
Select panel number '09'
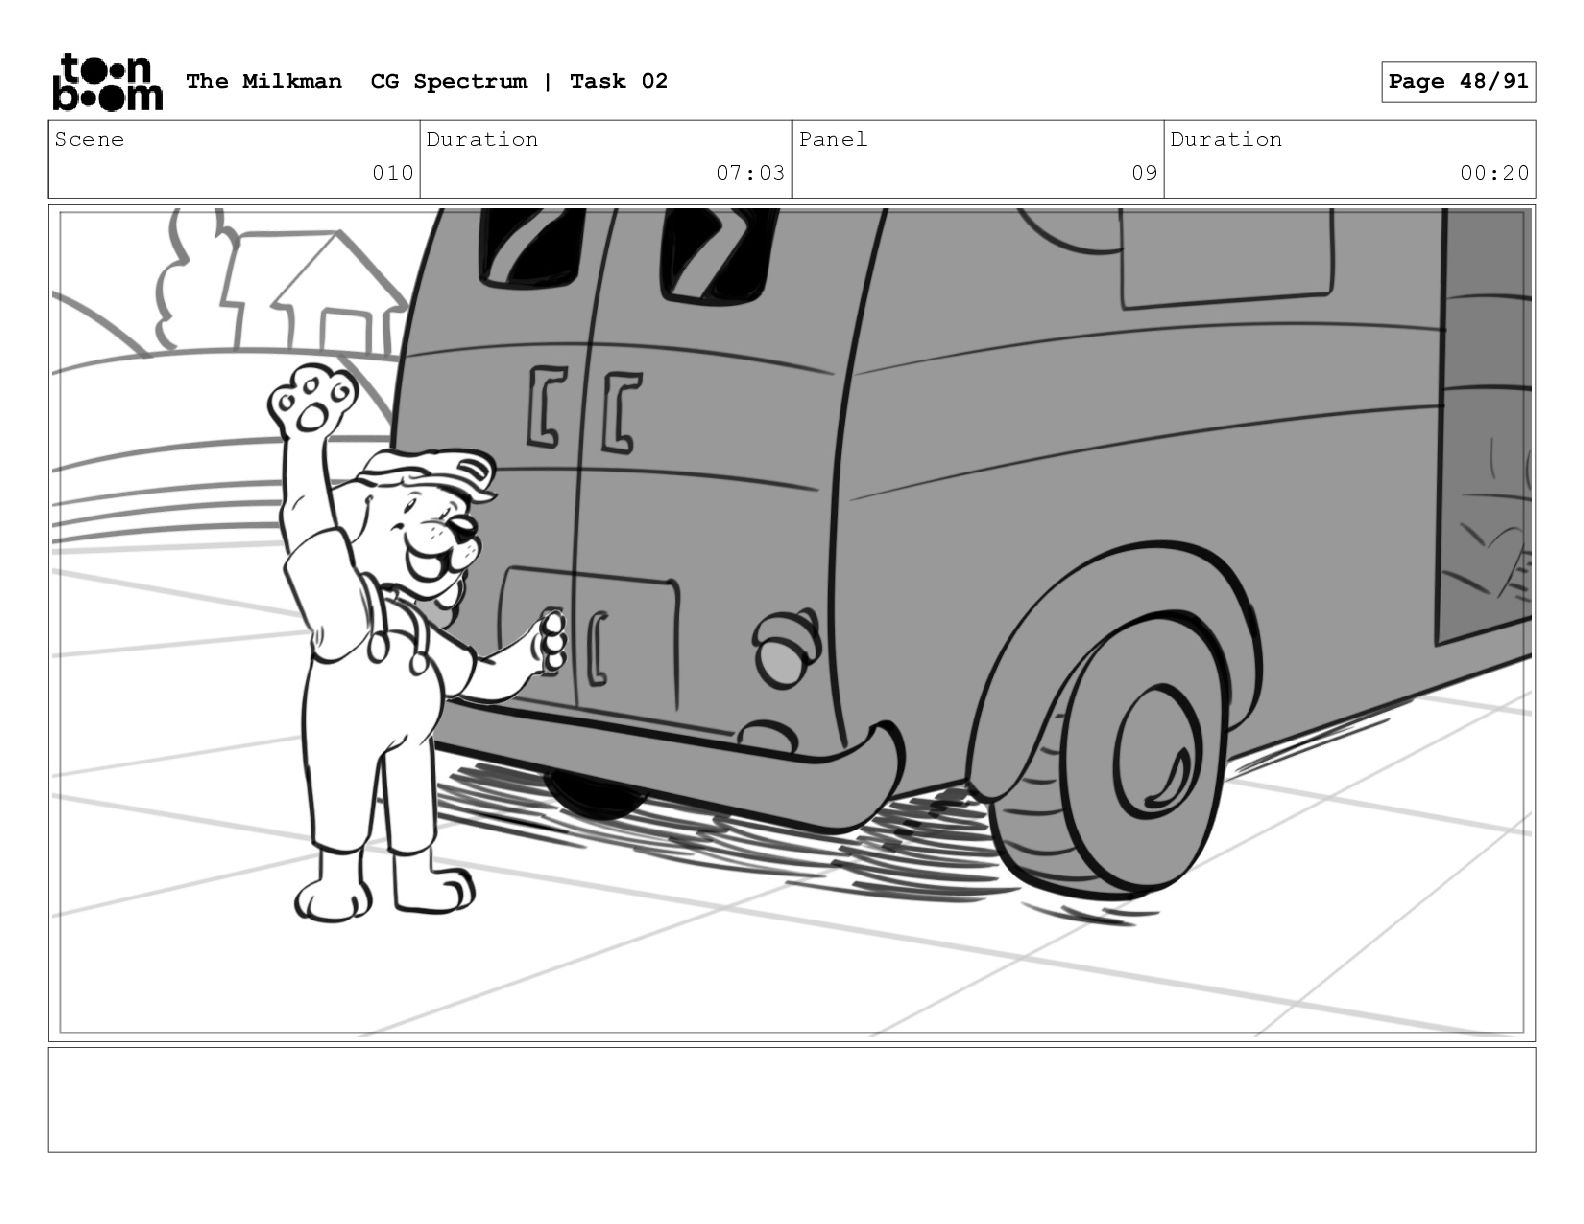click(x=1144, y=173)
